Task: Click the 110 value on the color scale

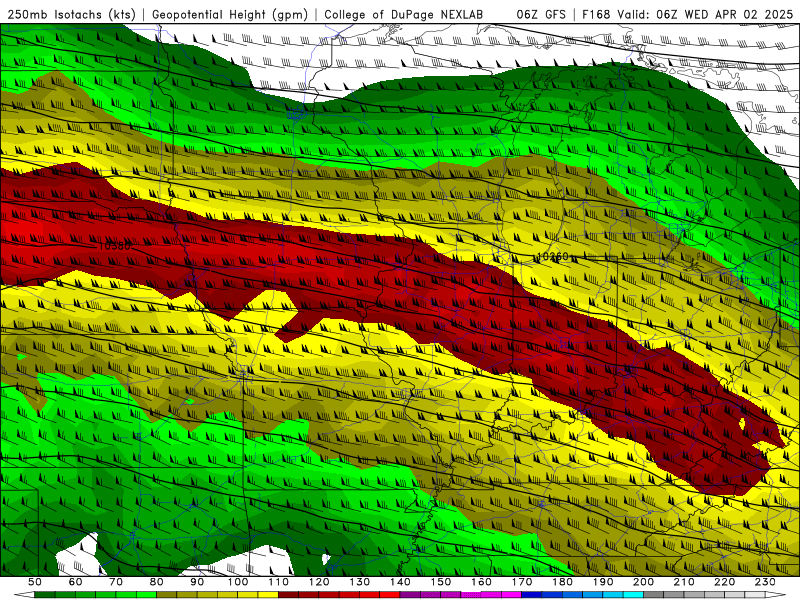Action: tap(278, 582)
